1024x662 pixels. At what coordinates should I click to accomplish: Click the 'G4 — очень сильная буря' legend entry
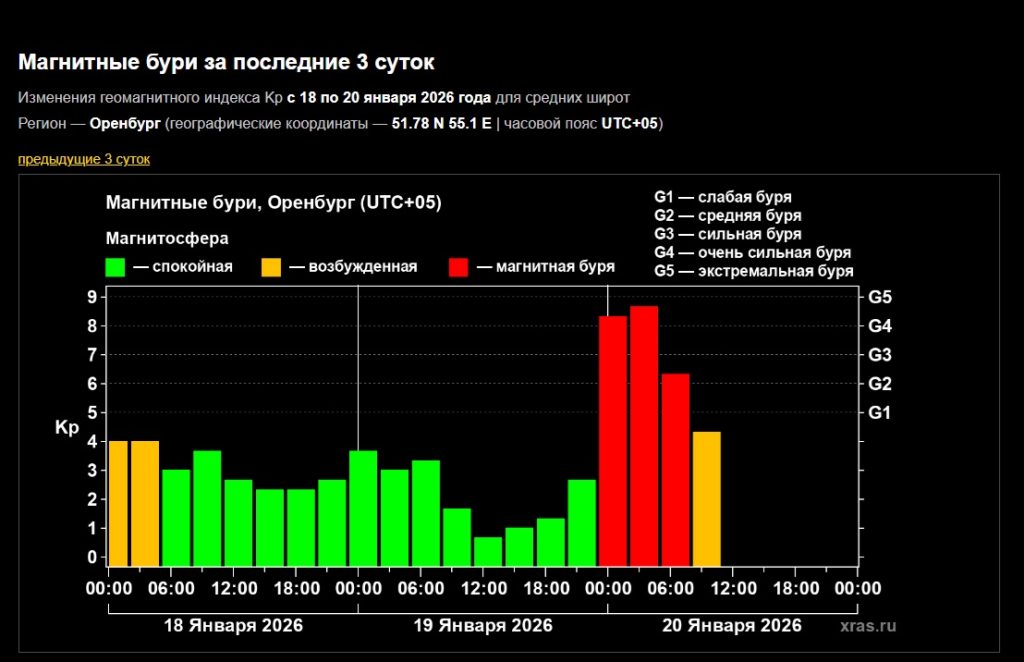pos(752,252)
